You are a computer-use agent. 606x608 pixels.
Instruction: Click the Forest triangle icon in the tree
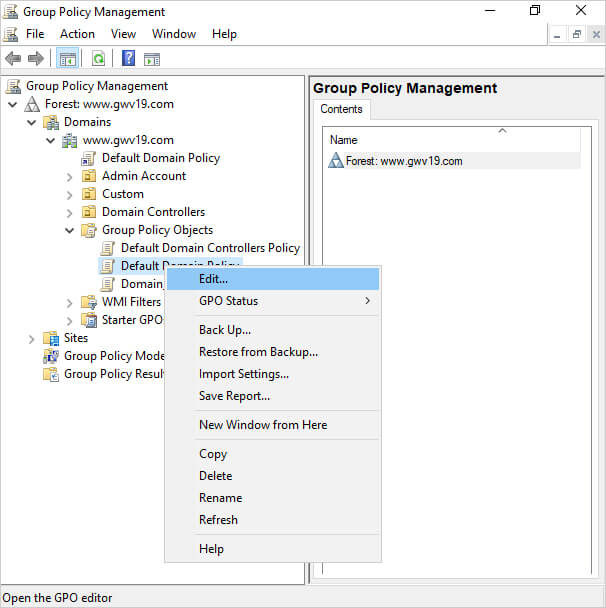tap(32, 104)
